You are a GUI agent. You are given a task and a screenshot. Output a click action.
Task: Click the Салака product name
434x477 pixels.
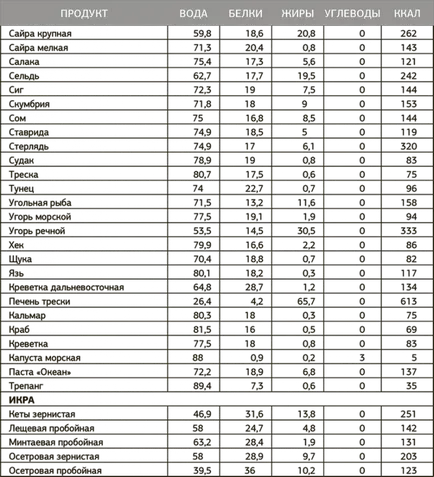(24, 62)
